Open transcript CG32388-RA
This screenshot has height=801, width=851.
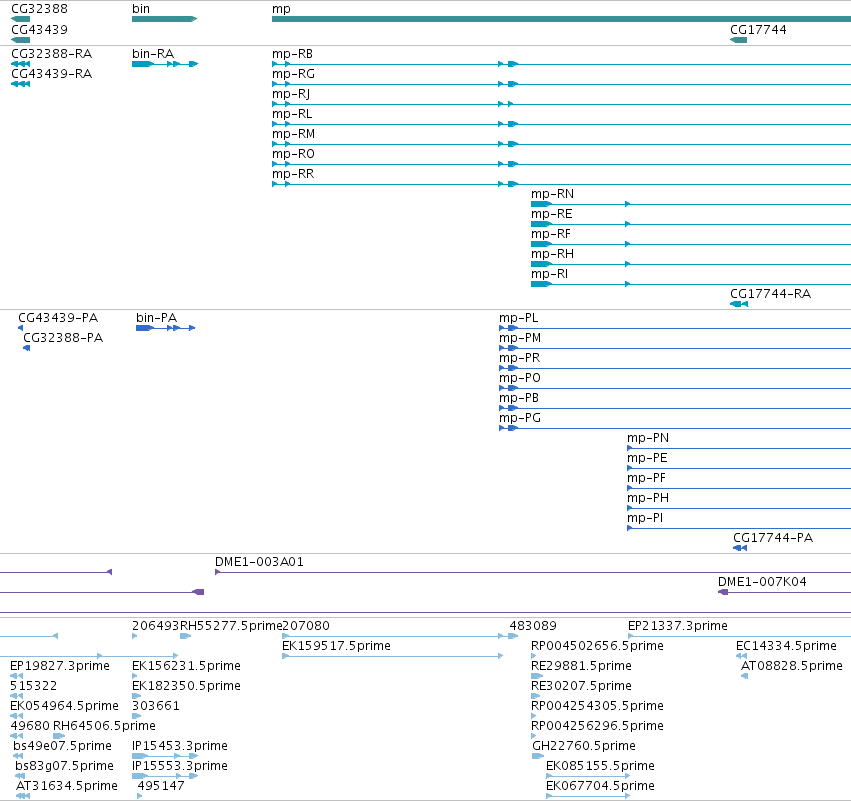coord(52,54)
